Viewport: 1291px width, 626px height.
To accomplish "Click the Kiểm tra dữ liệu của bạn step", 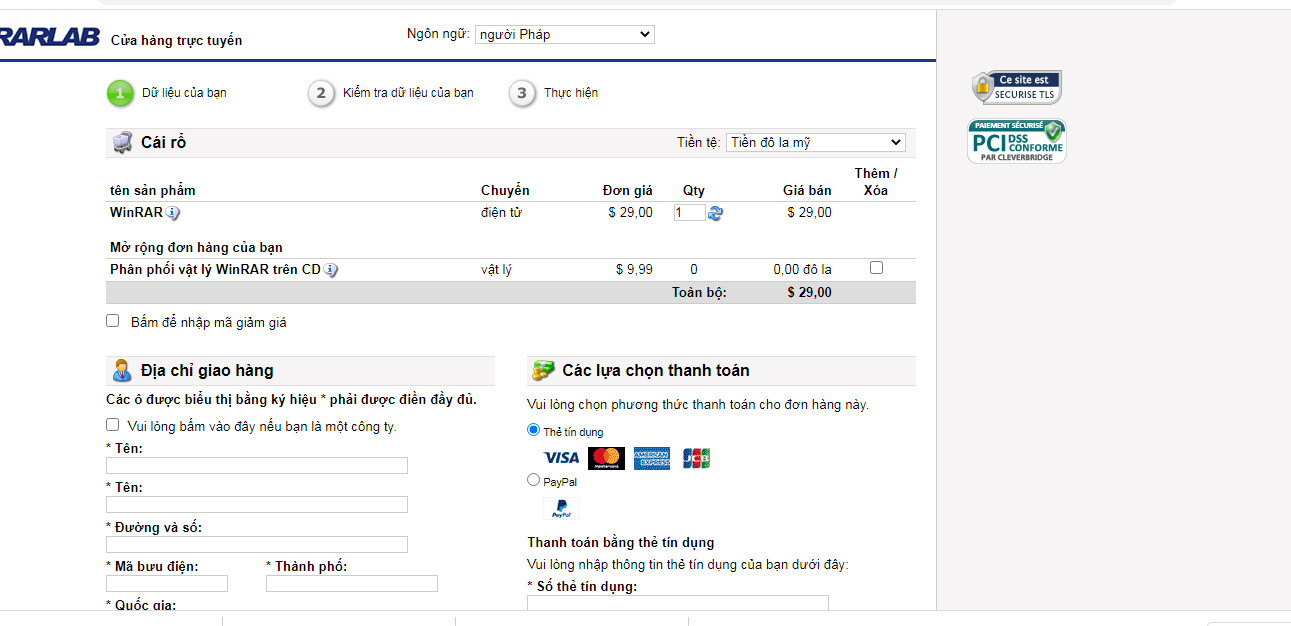I will click(x=408, y=93).
